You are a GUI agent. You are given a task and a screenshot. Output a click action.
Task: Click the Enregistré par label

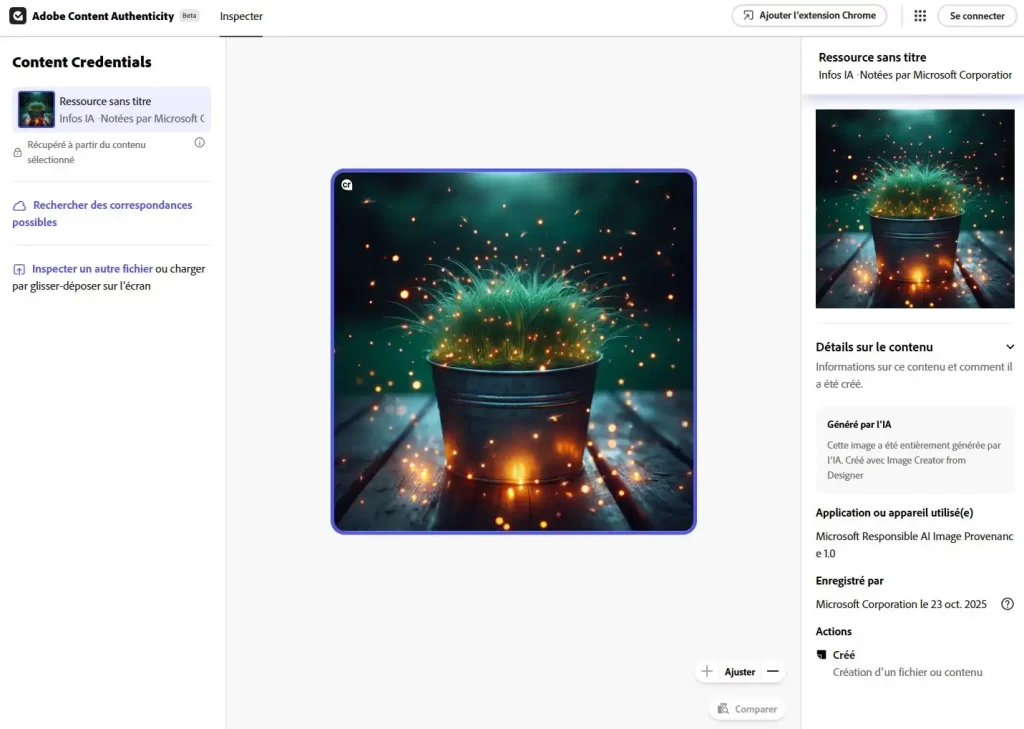click(x=849, y=581)
